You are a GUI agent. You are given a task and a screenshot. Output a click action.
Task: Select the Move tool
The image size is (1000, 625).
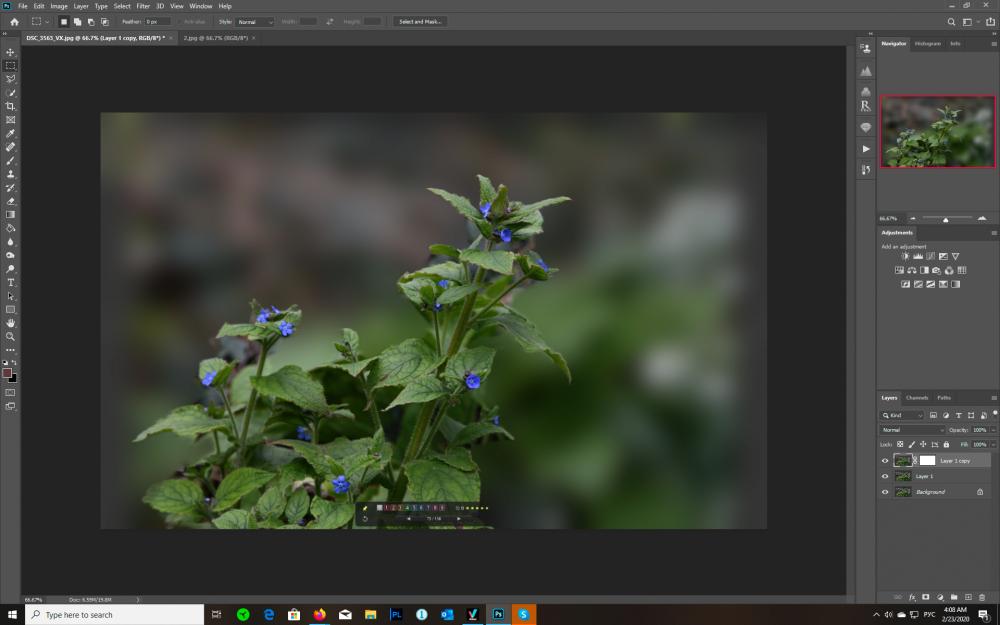pyautogui.click(x=10, y=52)
